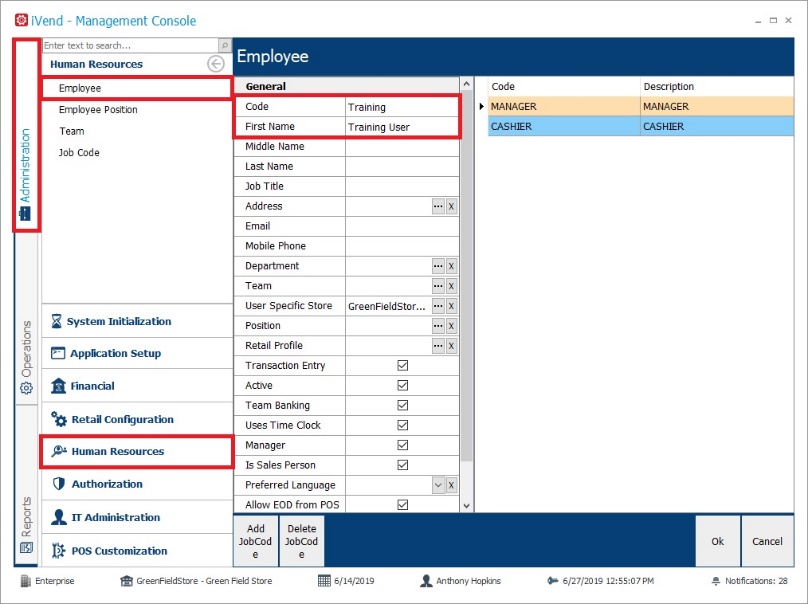Open the Team lookup ellipsis button

click(x=438, y=286)
